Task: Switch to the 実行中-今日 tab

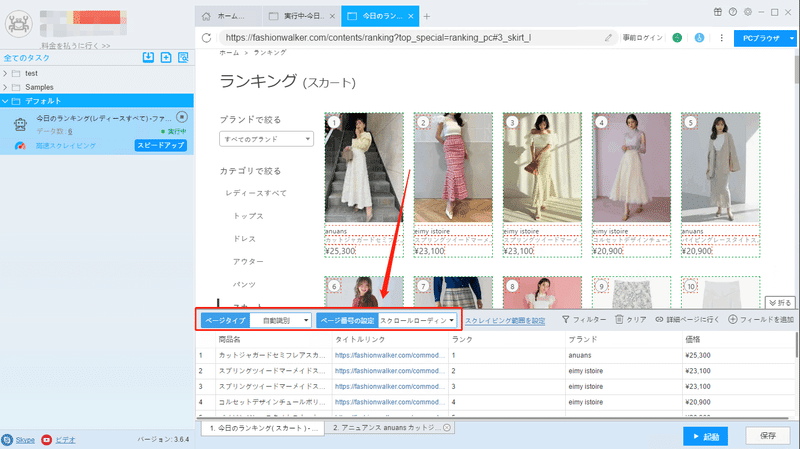Action: (301, 16)
